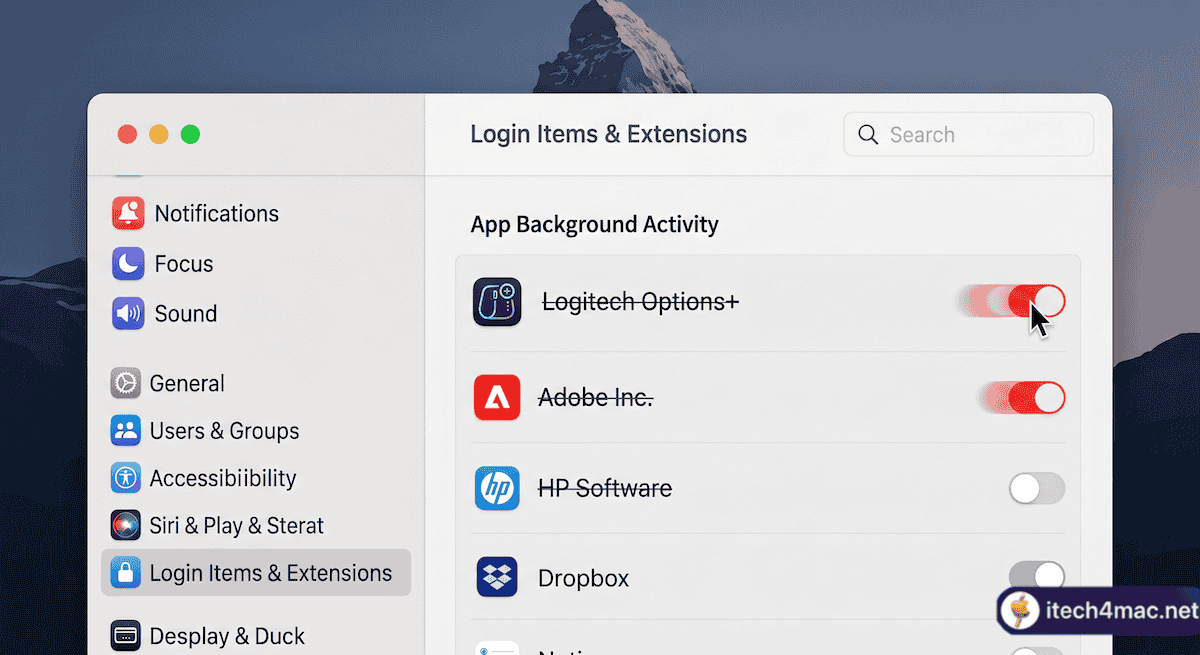Select Login Items & Extensions sidebar row

click(x=256, y=573)
